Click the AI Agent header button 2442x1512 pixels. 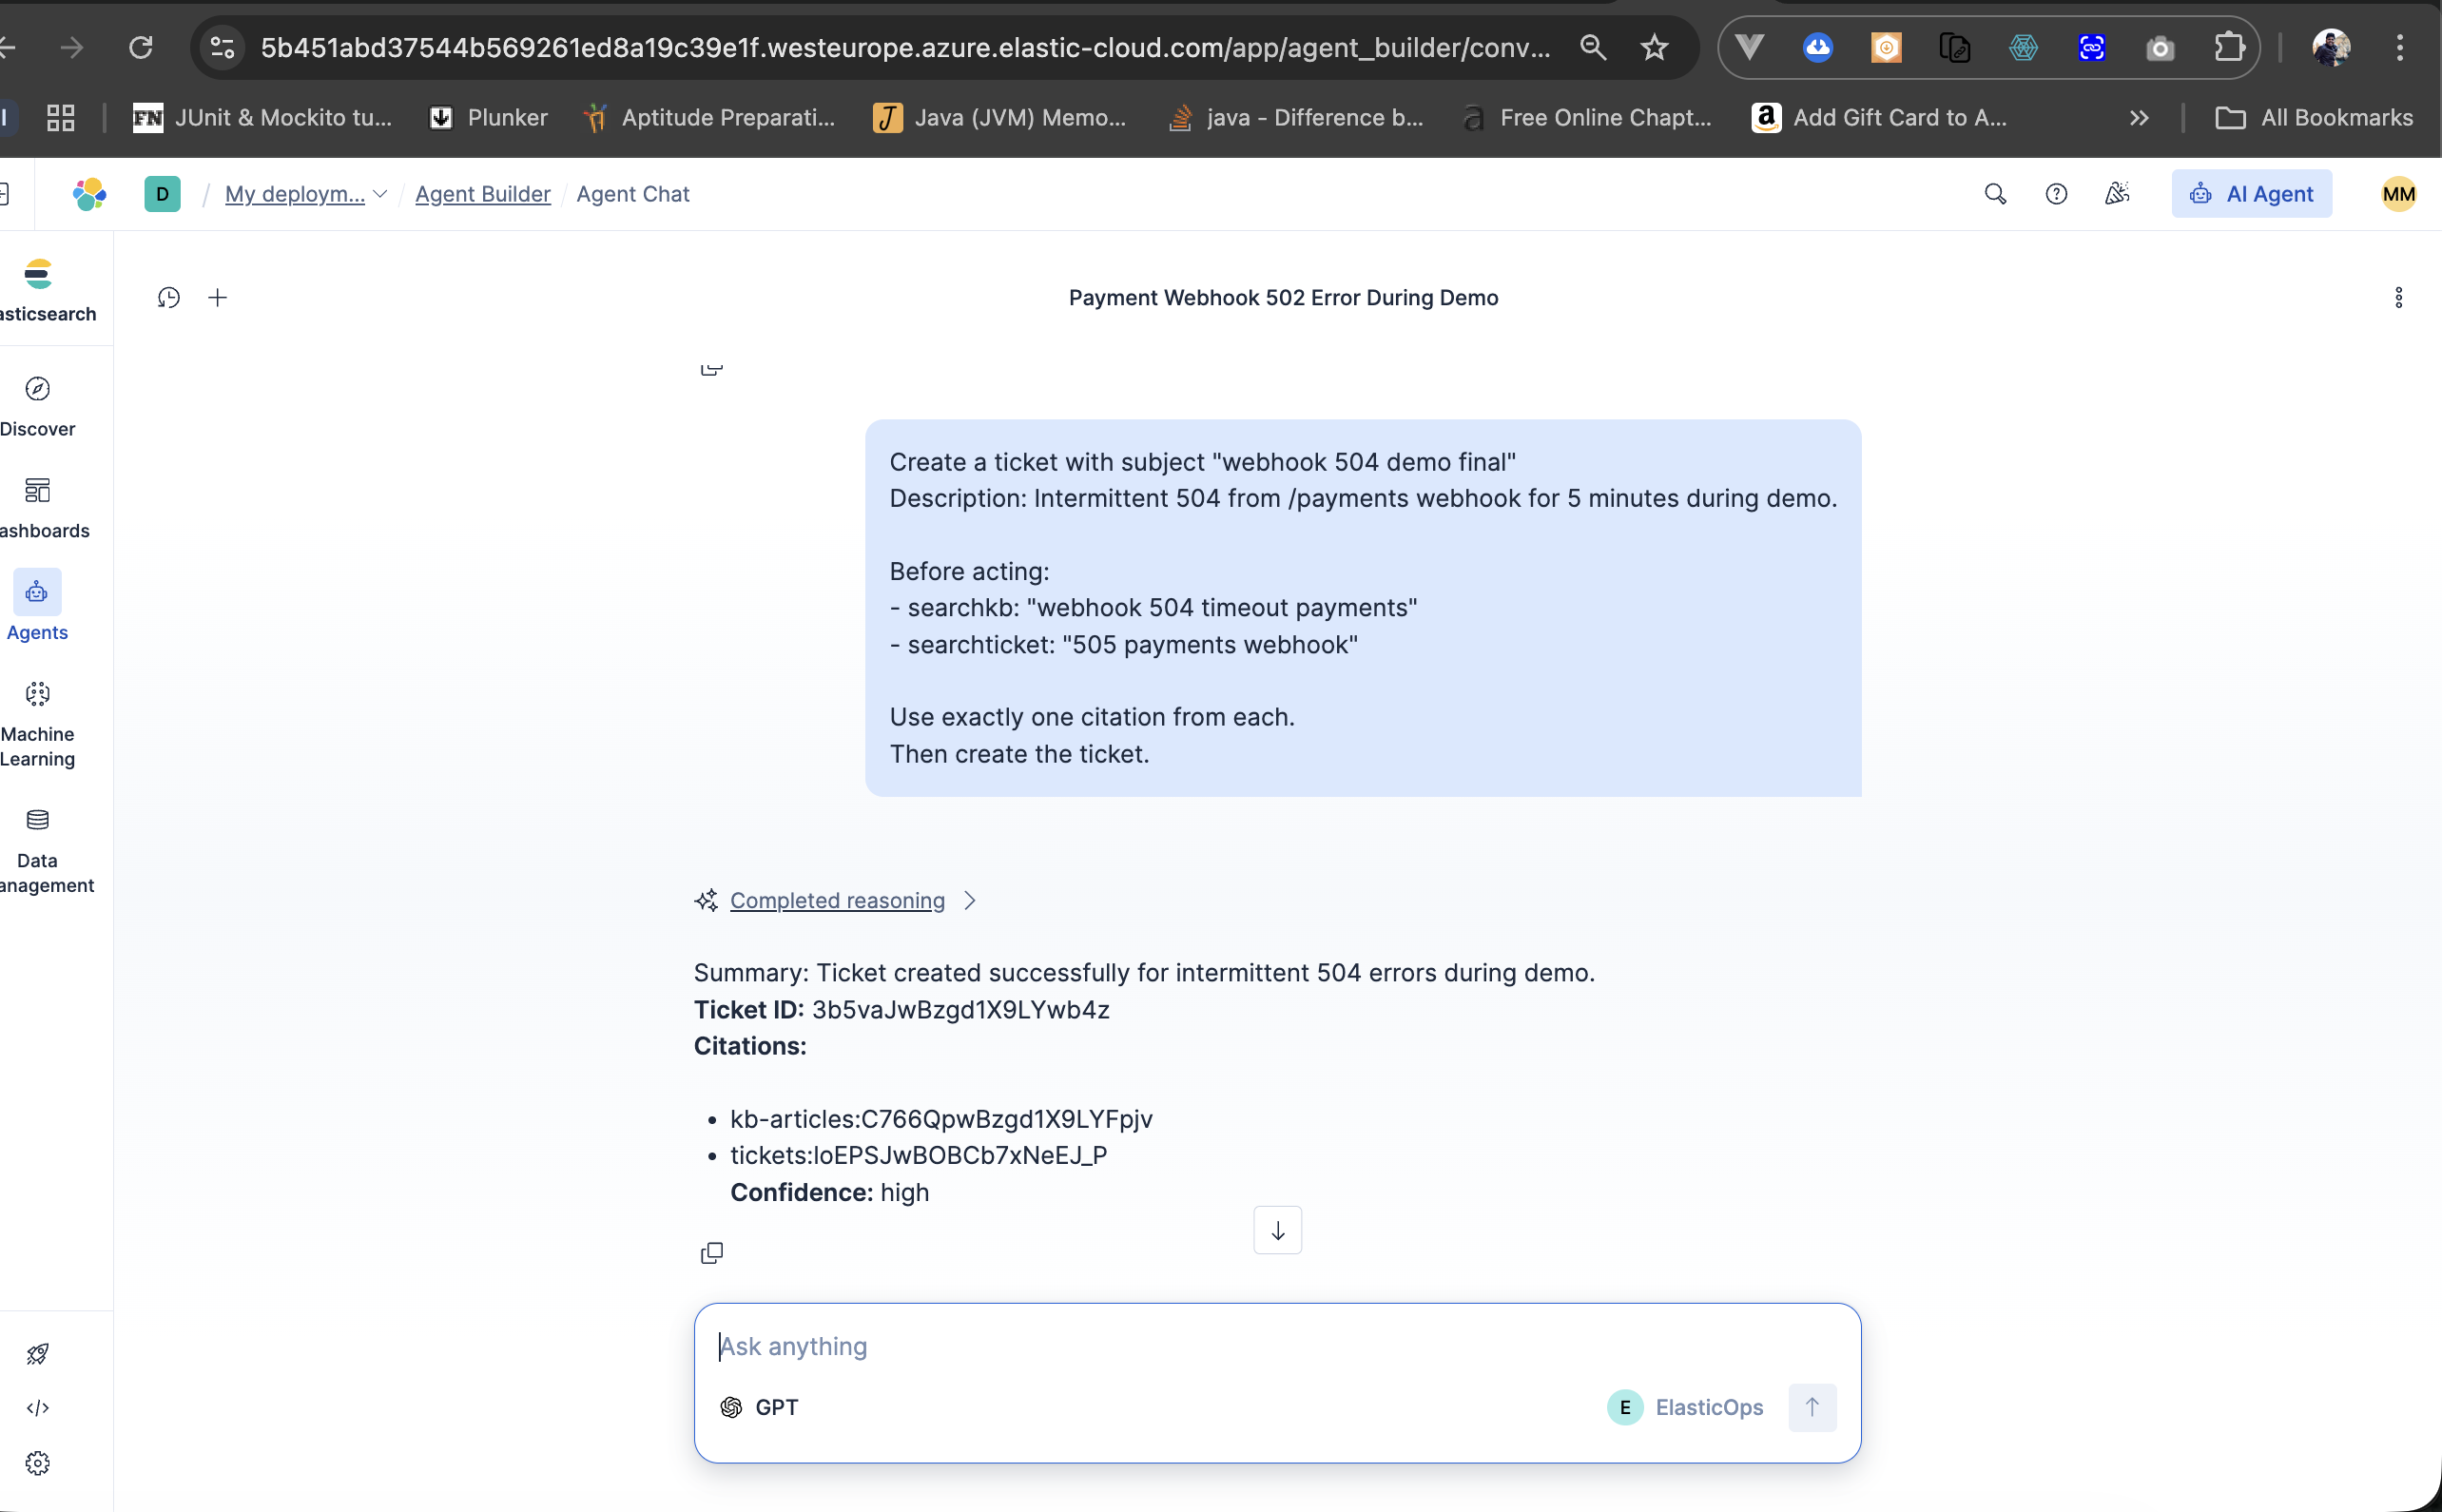(x=2251, y=194)
